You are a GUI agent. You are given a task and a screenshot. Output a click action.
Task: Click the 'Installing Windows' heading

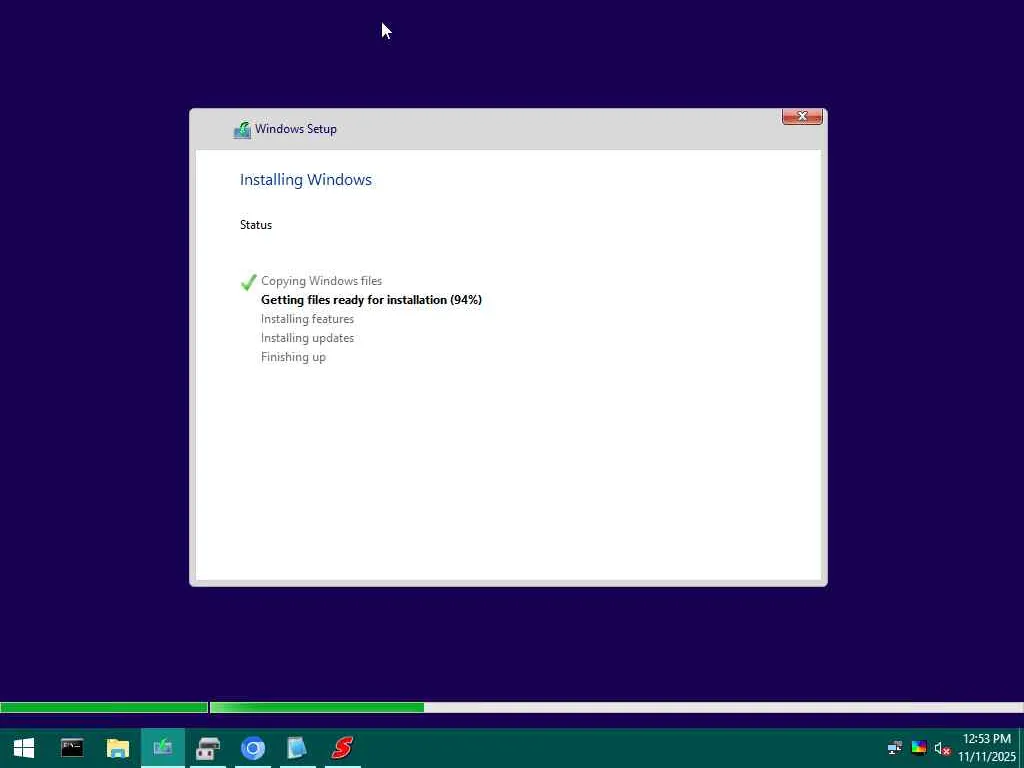306,180
